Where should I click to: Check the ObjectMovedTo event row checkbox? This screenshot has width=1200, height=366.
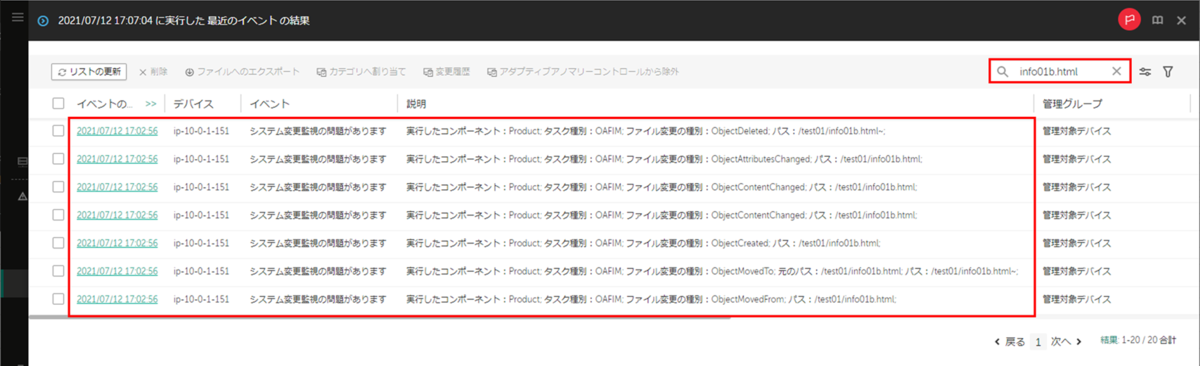tap(58, 271)
